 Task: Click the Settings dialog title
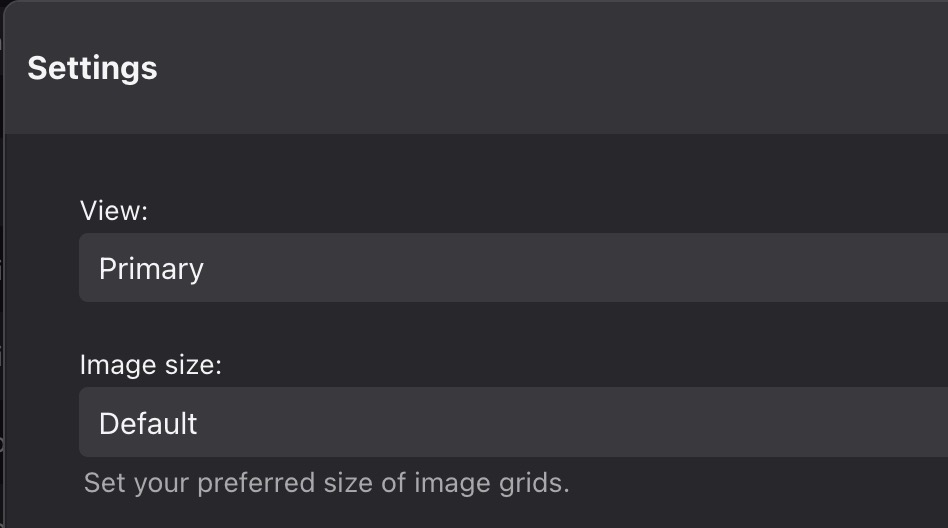93,68
